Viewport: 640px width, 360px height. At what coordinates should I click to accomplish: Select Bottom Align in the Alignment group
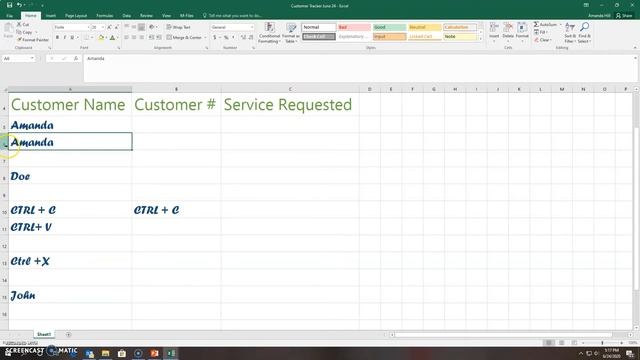point(141,27)
